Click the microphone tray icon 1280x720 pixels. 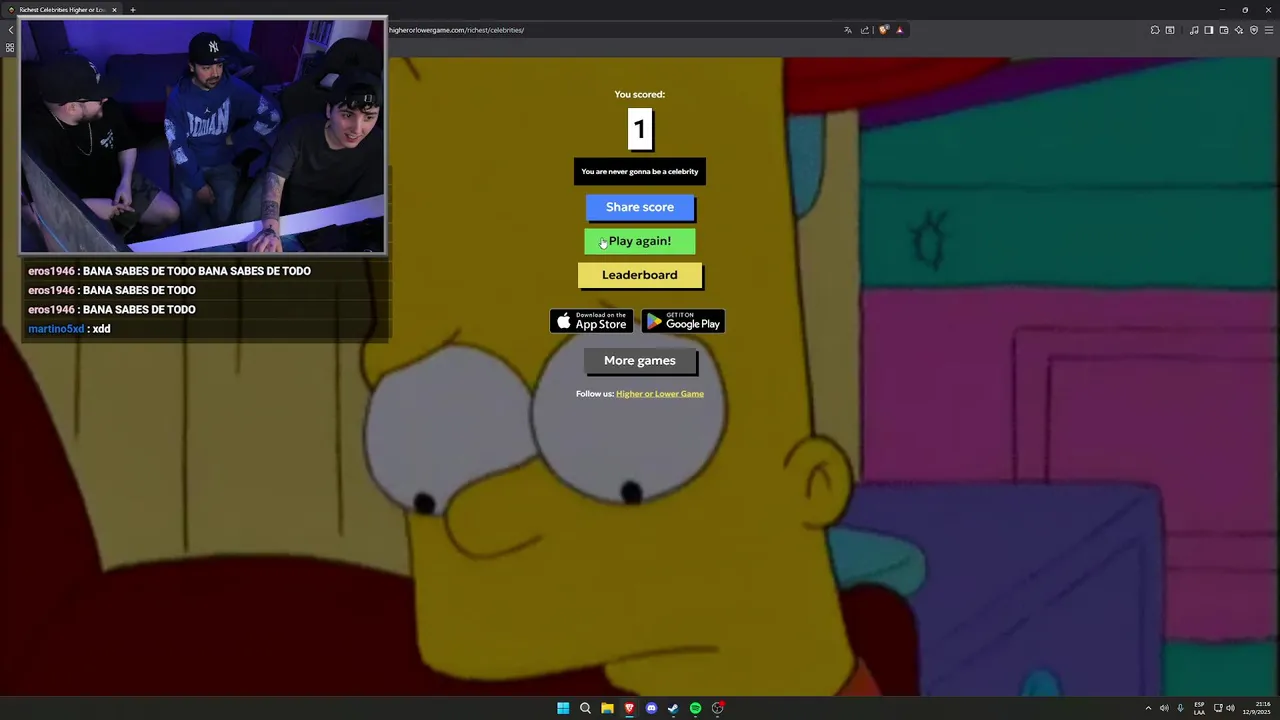(1180, 708)
